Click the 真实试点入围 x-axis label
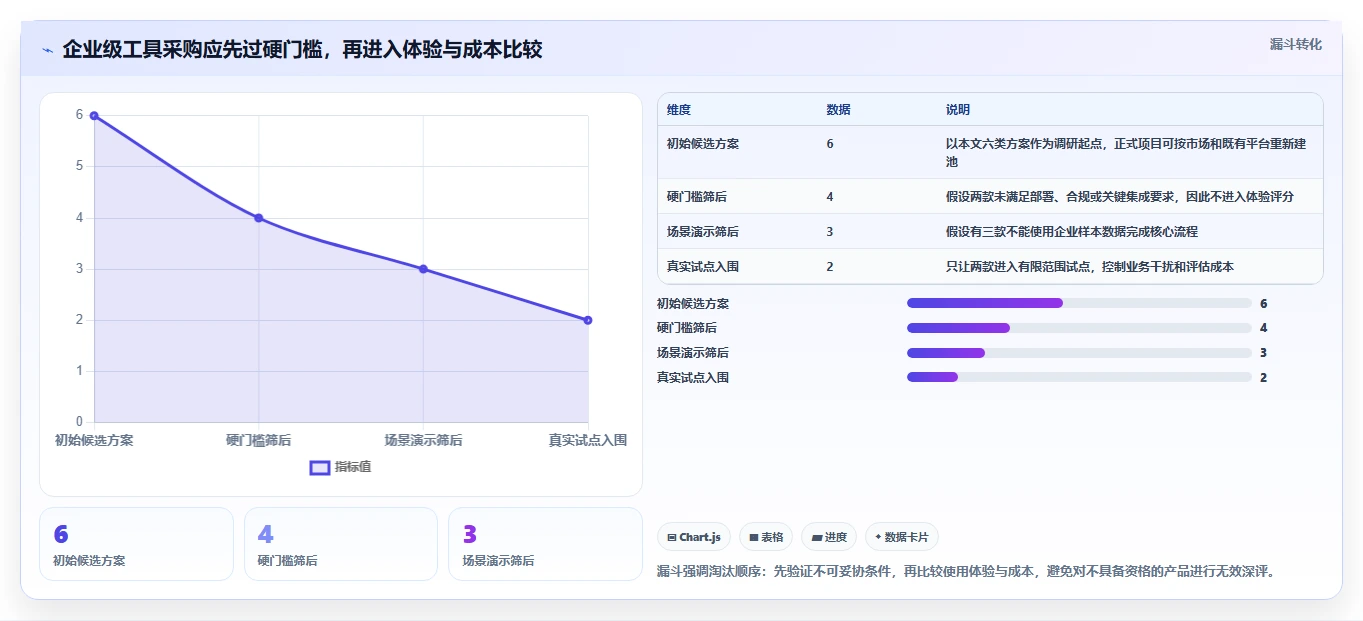 click(588, 440)
